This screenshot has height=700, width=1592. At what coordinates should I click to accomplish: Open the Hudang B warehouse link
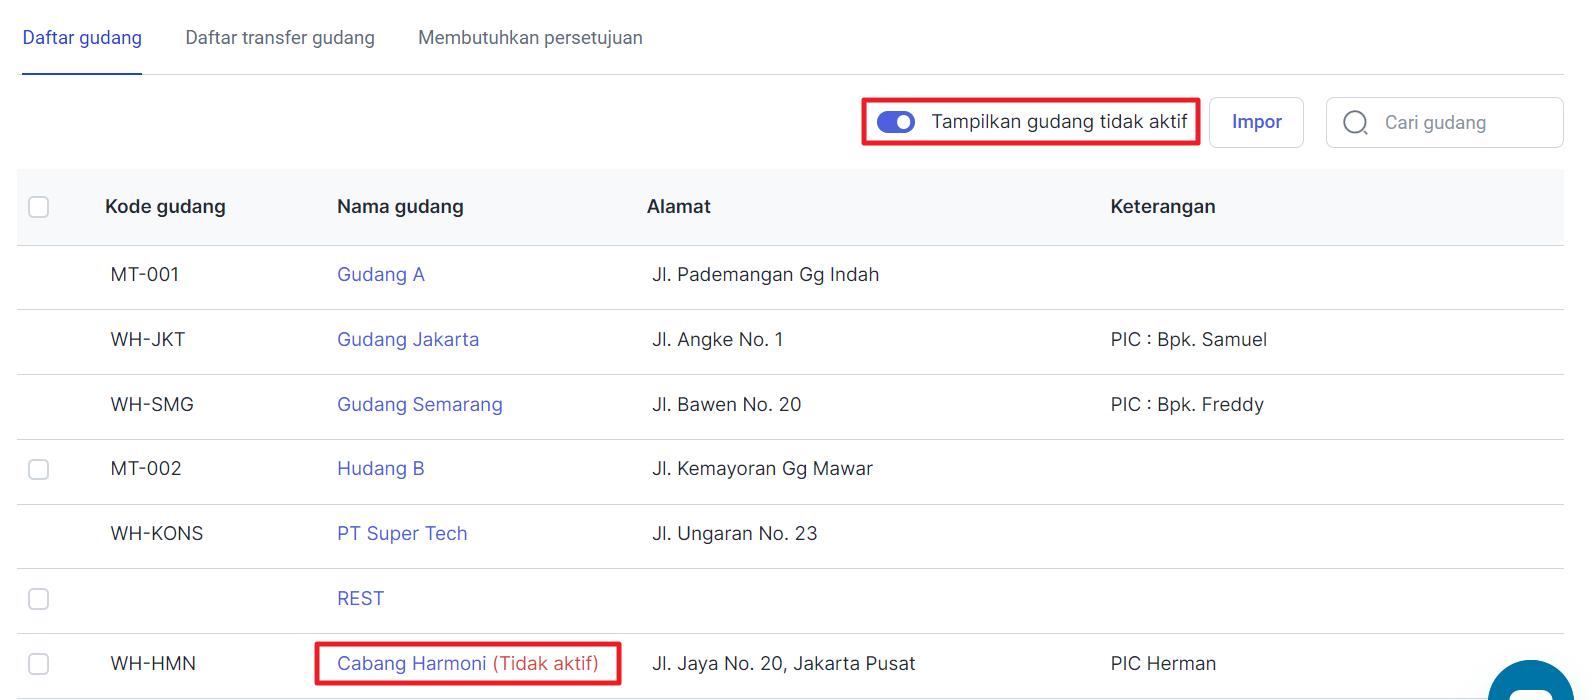point(381,469)
